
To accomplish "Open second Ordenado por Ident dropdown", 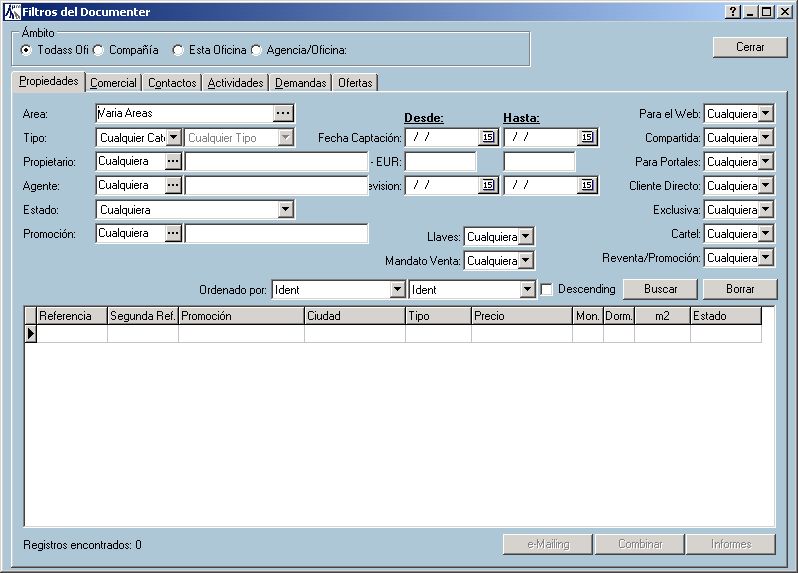I will click(527, 290).
